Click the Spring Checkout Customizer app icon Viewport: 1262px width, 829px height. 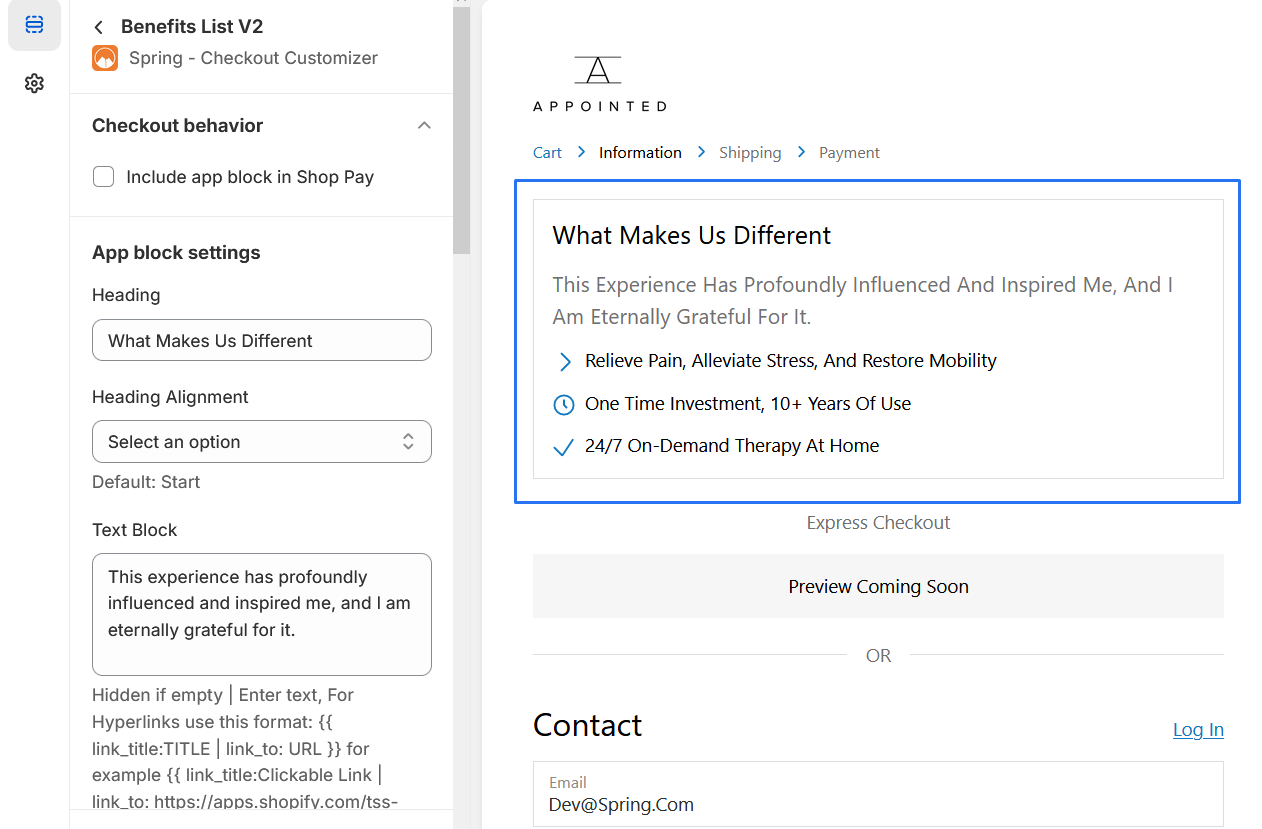tap(105, 58)
